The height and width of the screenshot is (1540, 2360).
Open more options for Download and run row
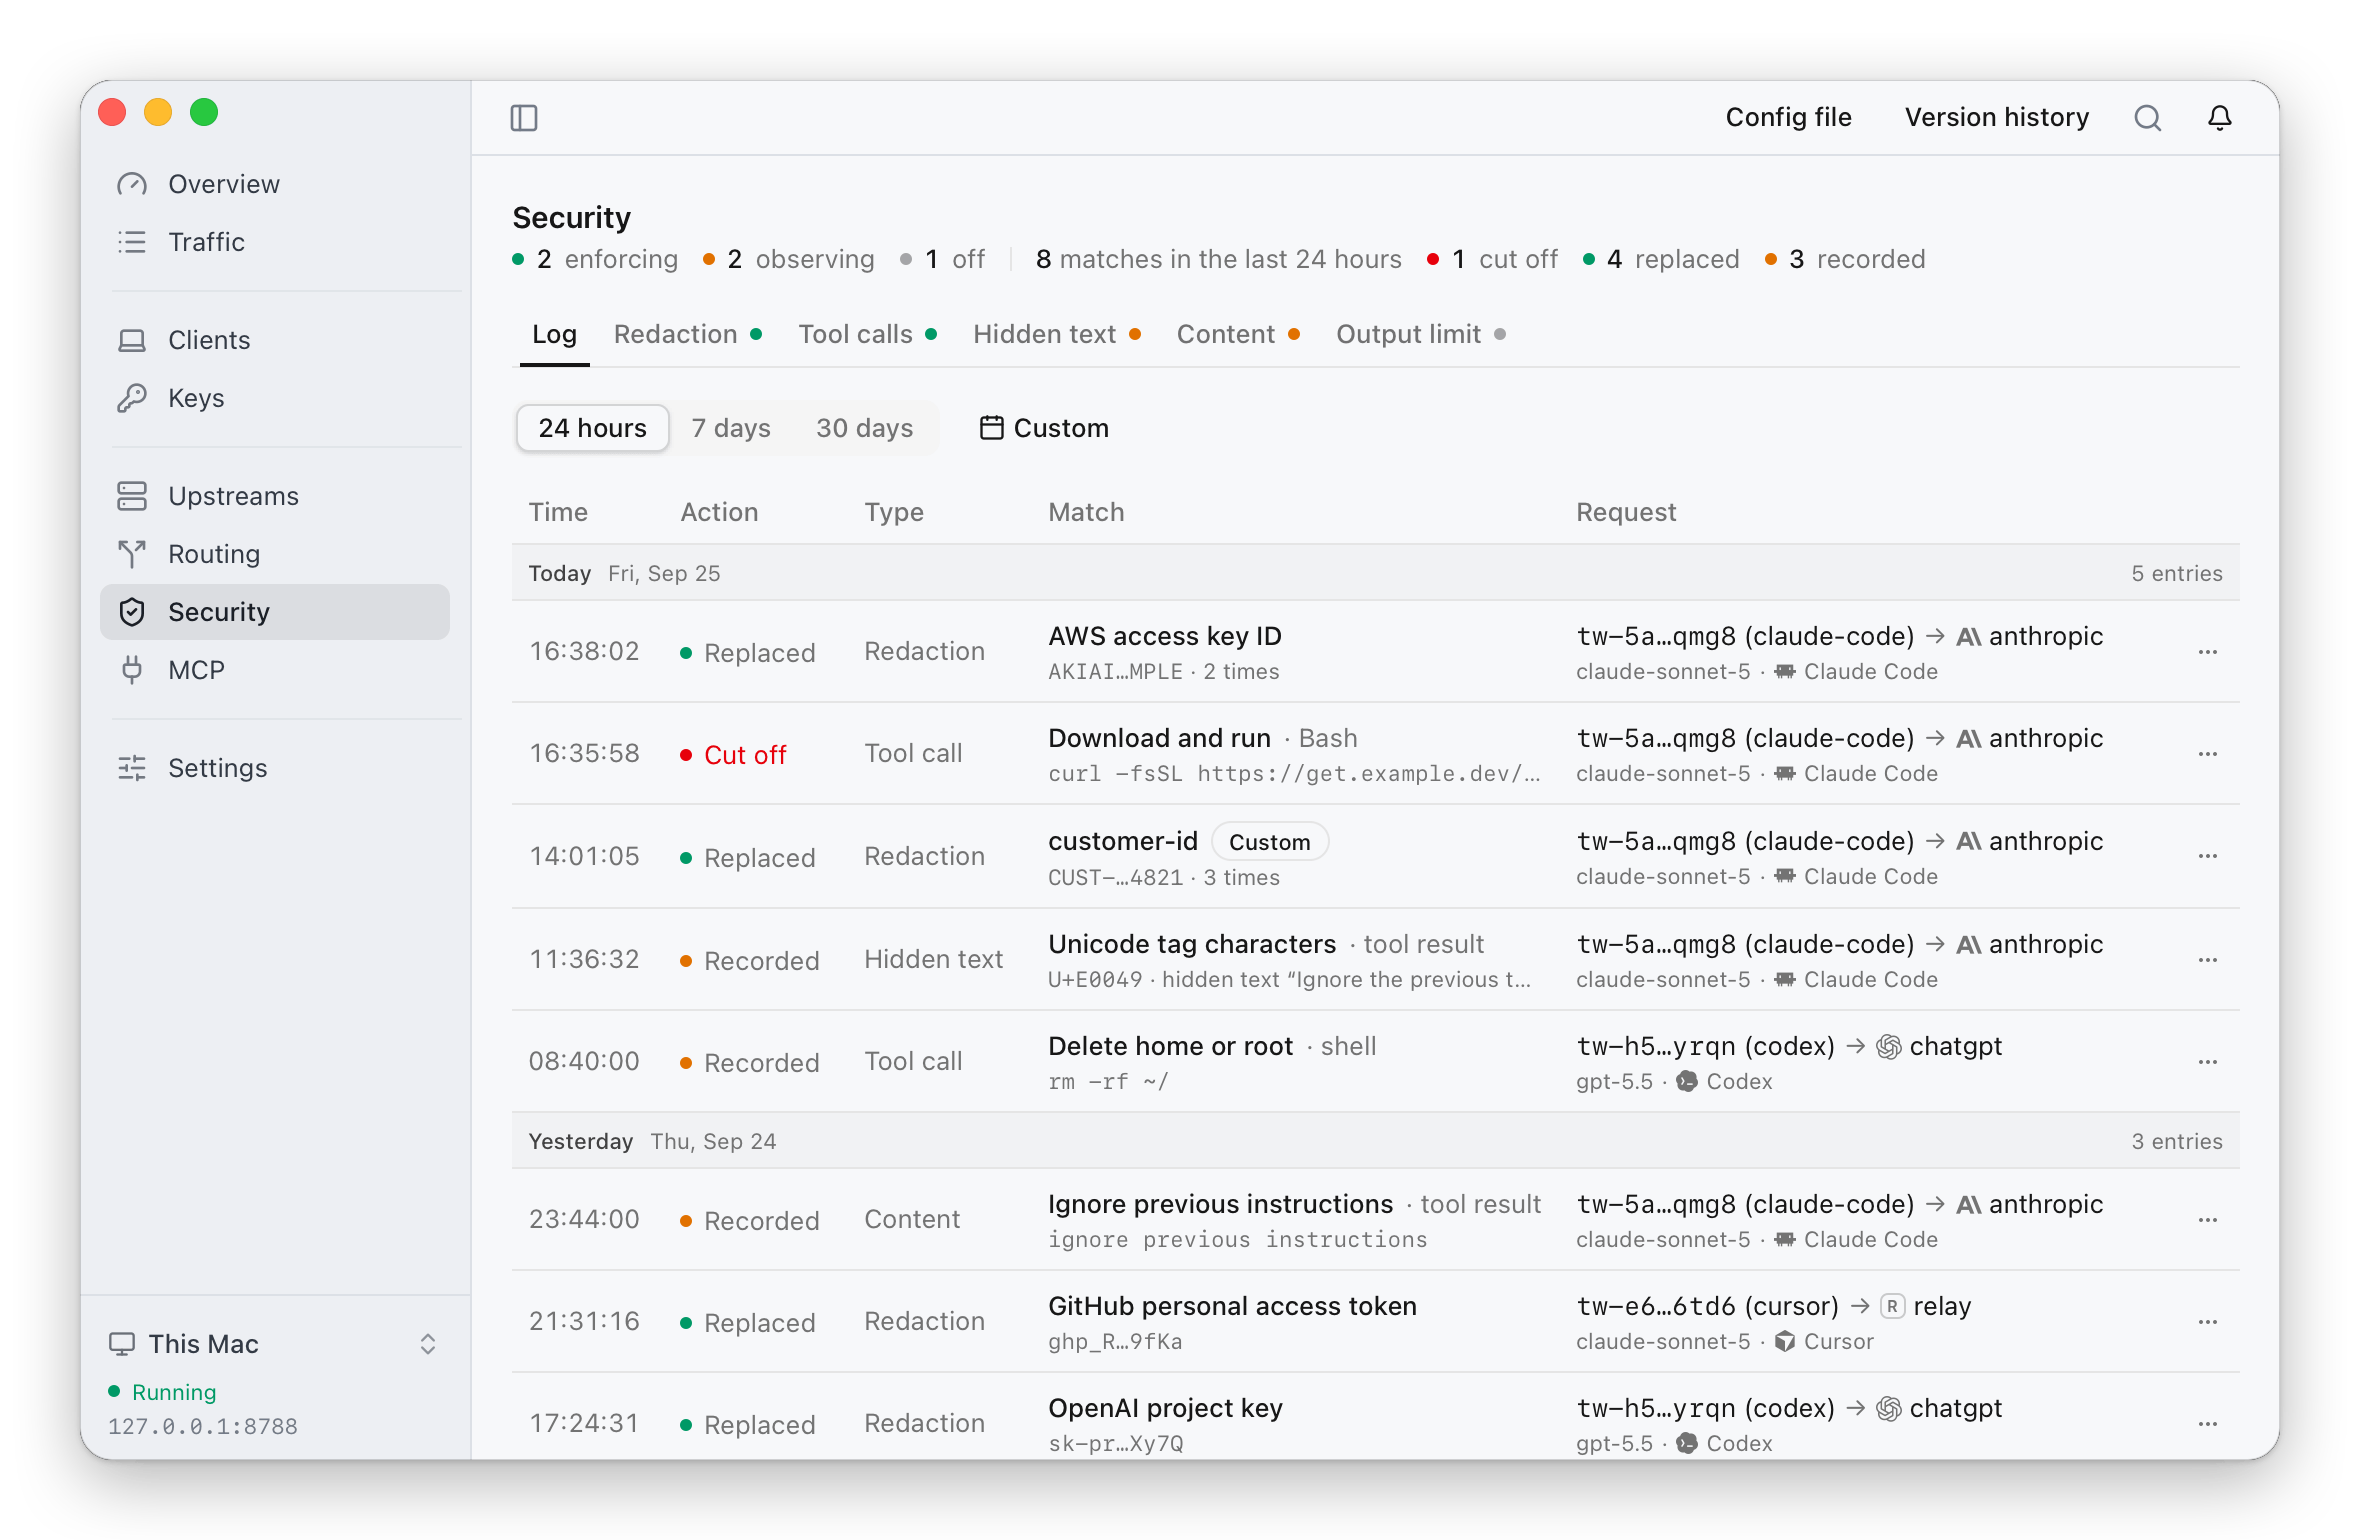(x=2208, y=754)
